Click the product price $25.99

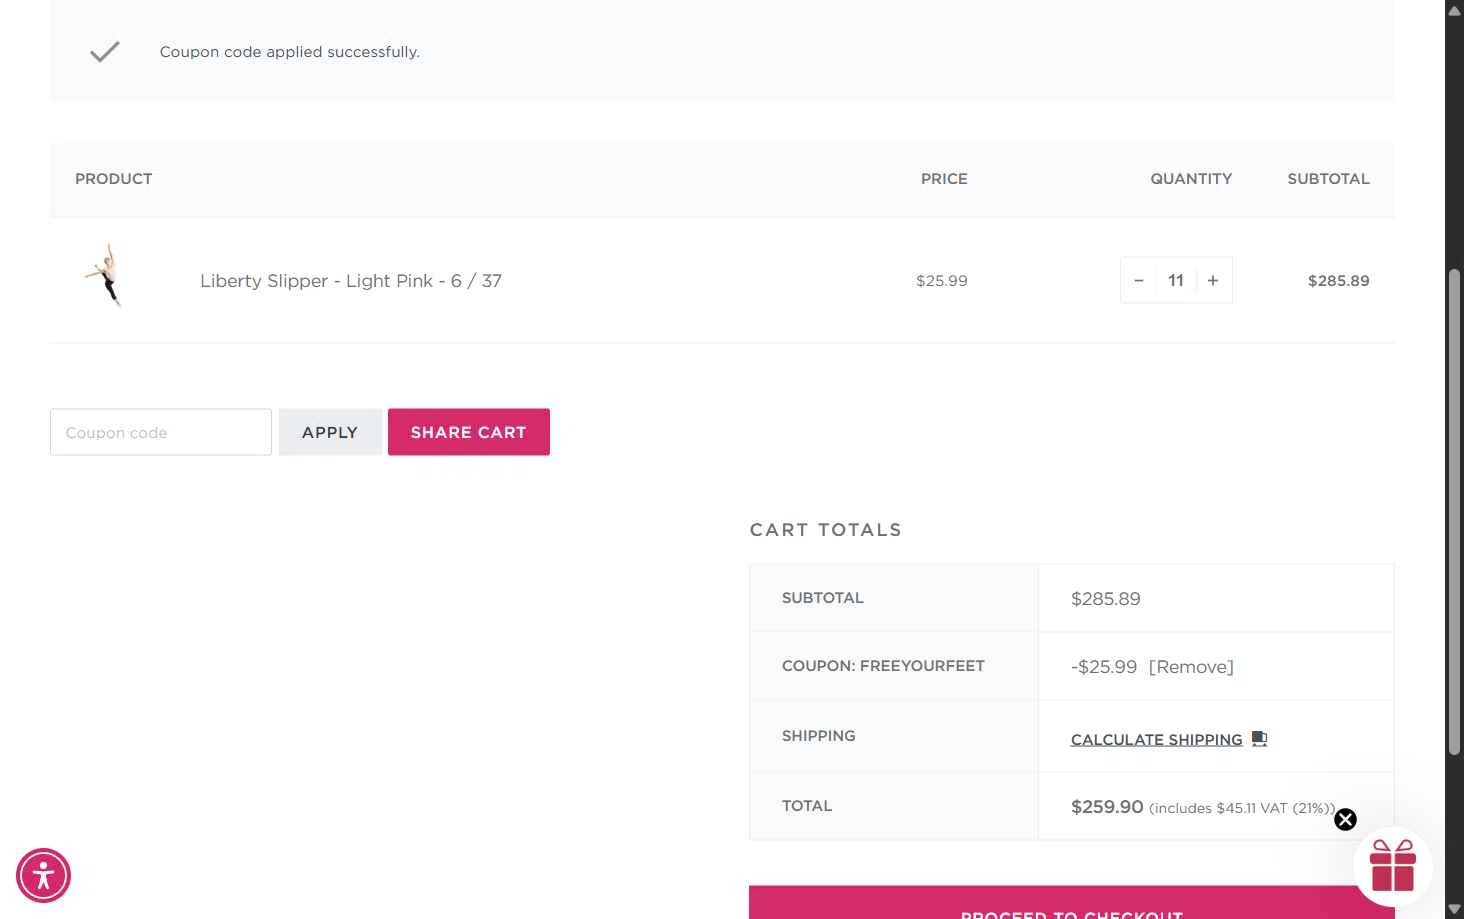942,281
